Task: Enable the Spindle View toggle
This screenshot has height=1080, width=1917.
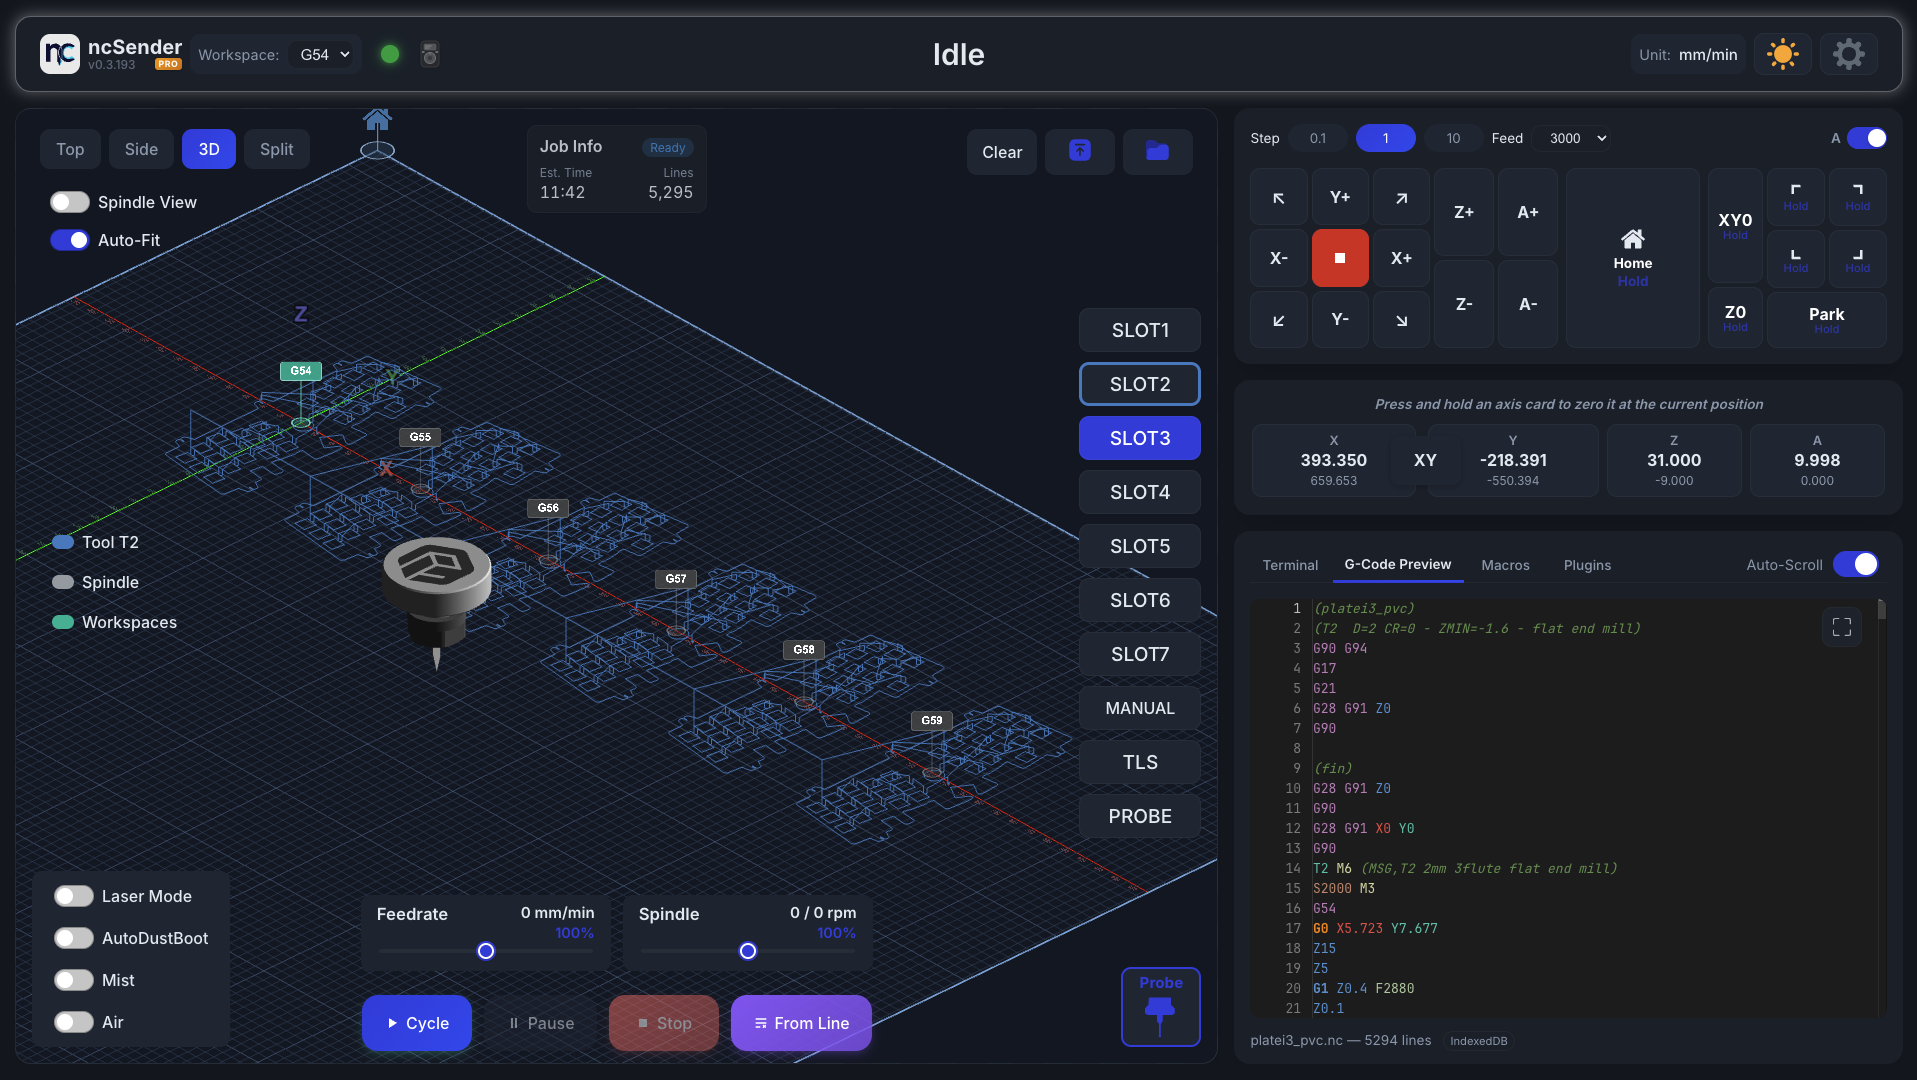Action: click(x=70, y=202)
